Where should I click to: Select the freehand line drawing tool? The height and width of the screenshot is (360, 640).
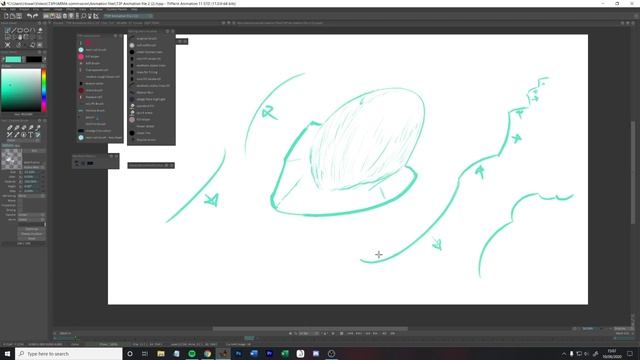7,30
